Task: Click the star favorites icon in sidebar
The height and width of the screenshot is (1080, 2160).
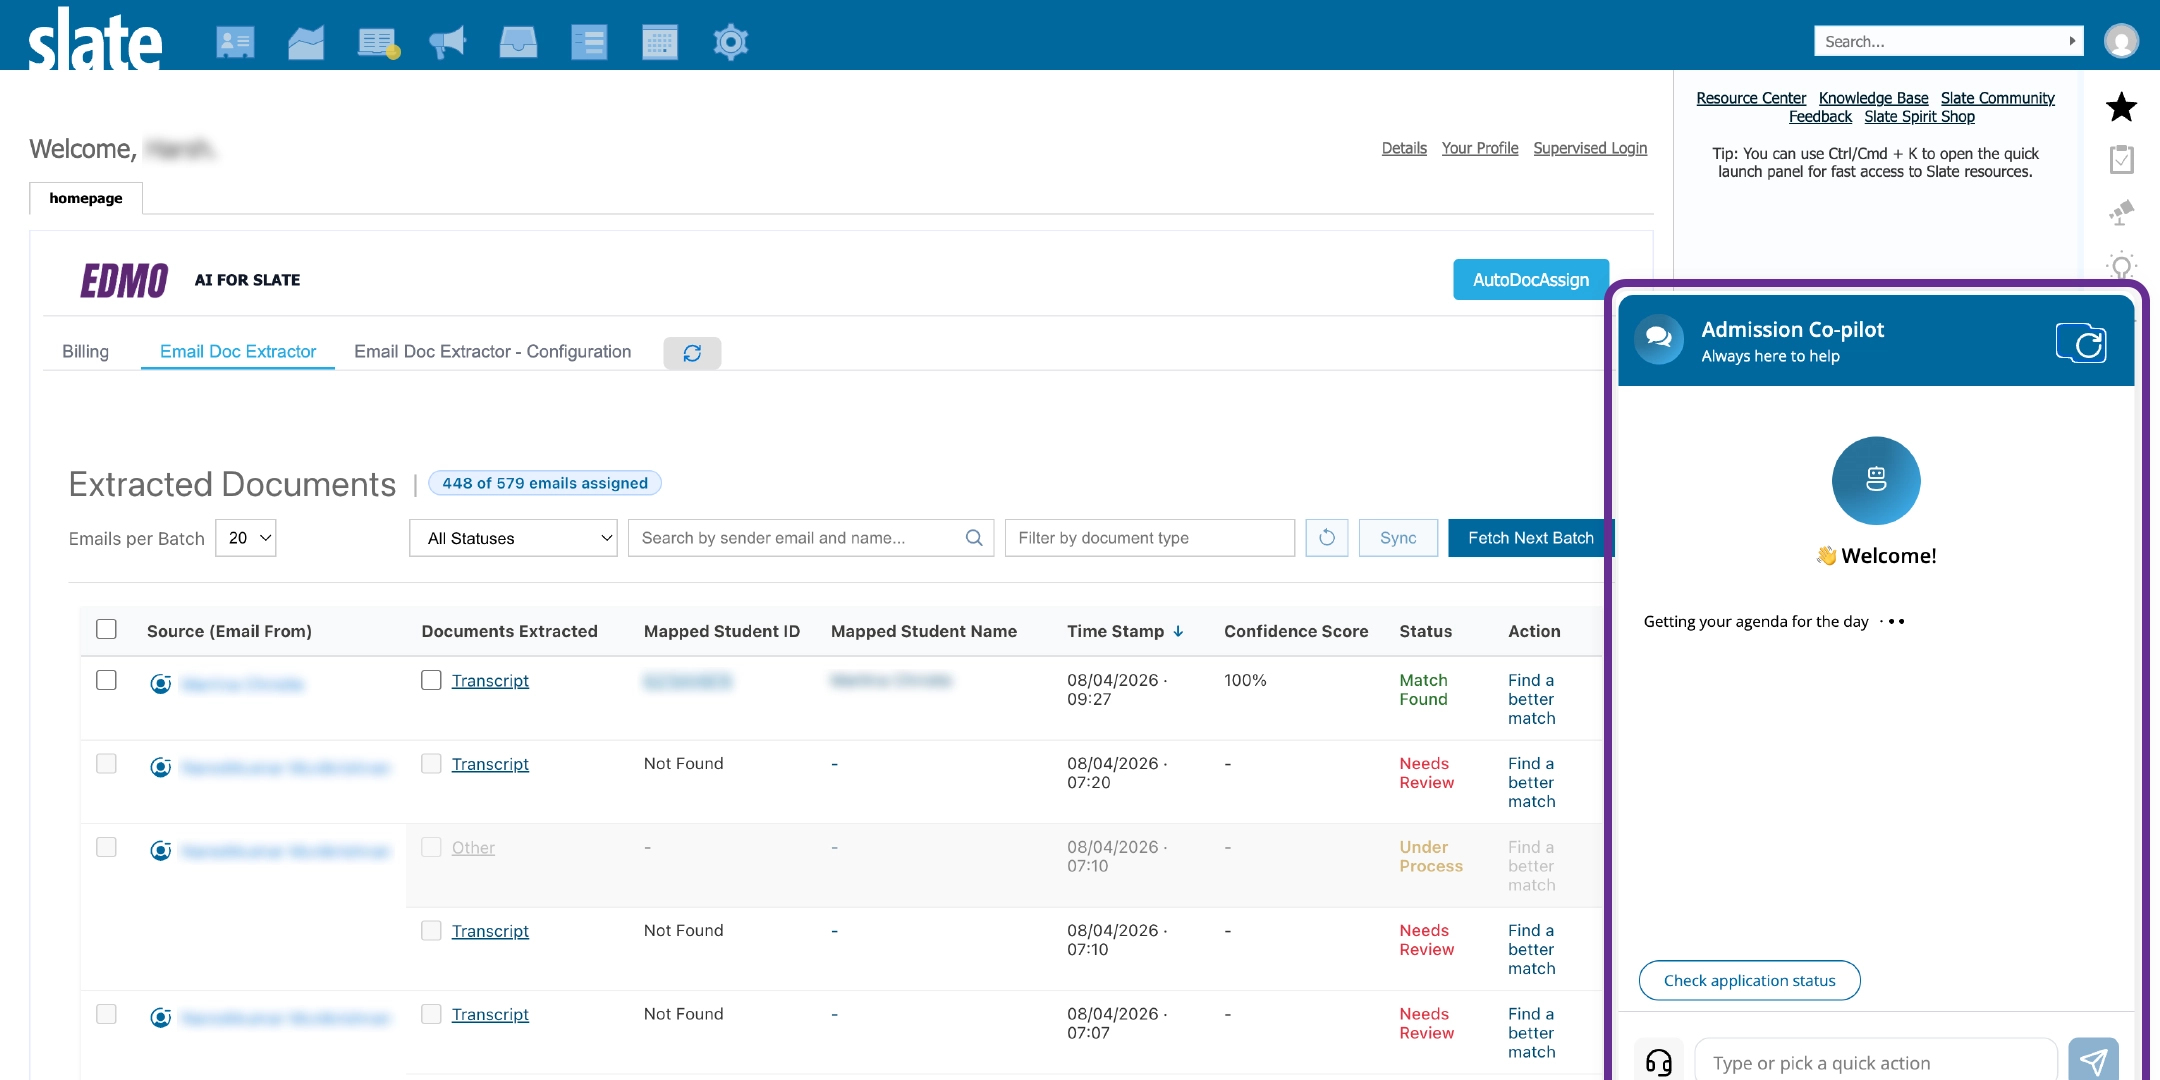Action: point(2121,107)
